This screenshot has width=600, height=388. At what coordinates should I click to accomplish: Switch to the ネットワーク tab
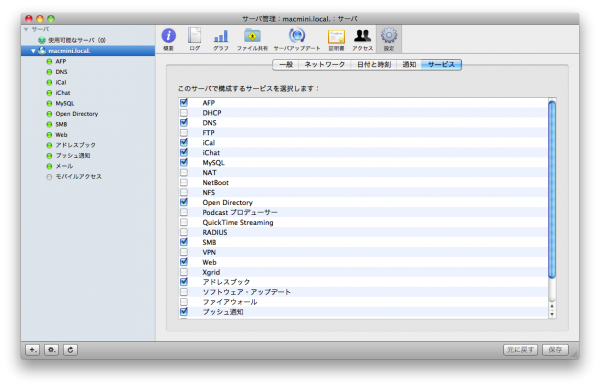pyautogui.click(x=324, y=64)
